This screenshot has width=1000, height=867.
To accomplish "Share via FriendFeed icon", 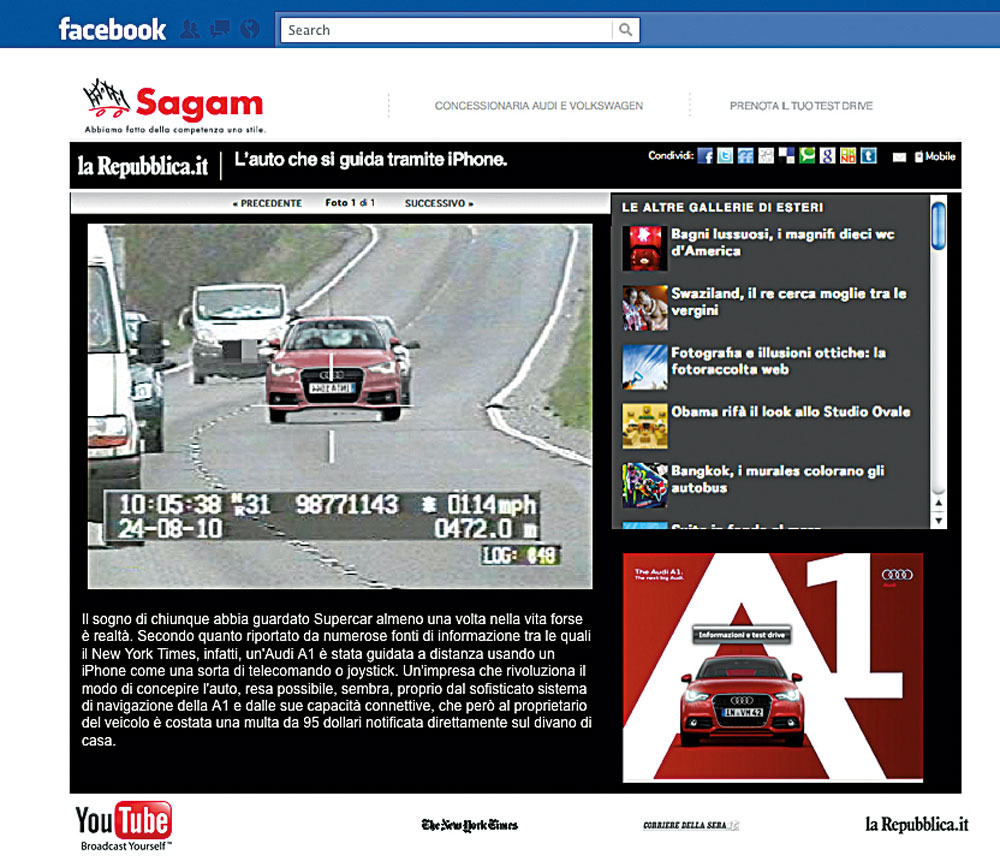I will pyautogui.click(x=746, y=156).
